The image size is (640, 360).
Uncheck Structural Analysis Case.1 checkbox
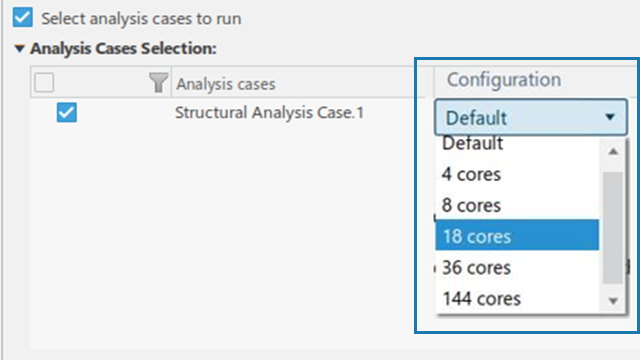tap(67, 112)
